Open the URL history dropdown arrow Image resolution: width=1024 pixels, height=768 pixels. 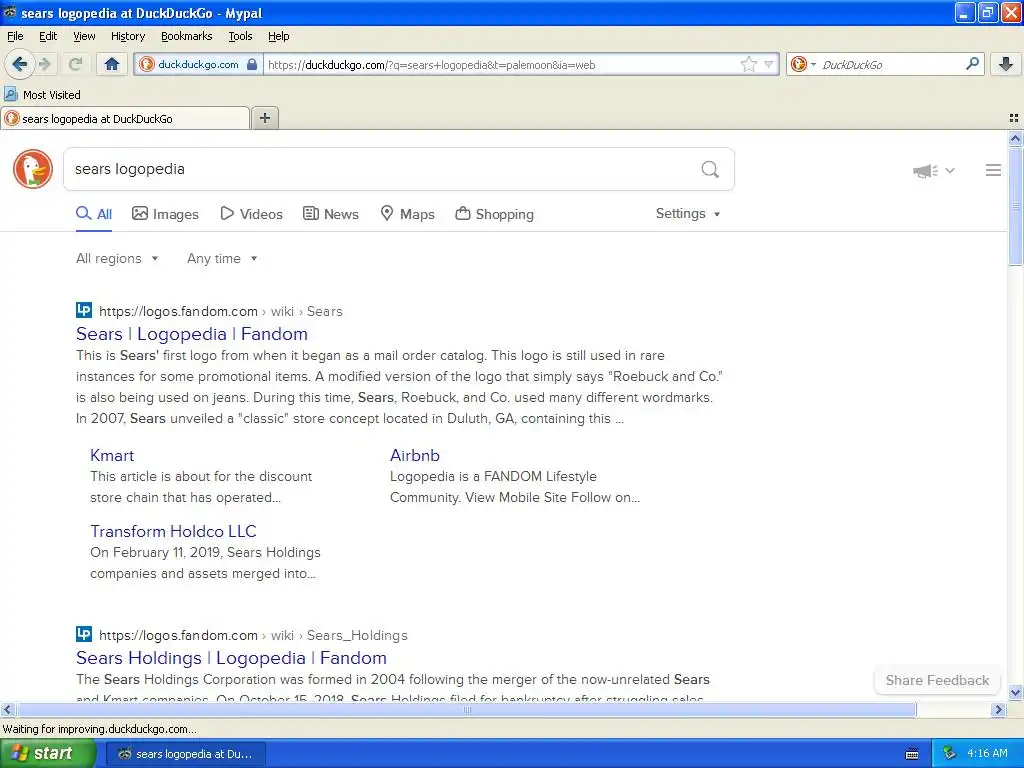point(769,64)
